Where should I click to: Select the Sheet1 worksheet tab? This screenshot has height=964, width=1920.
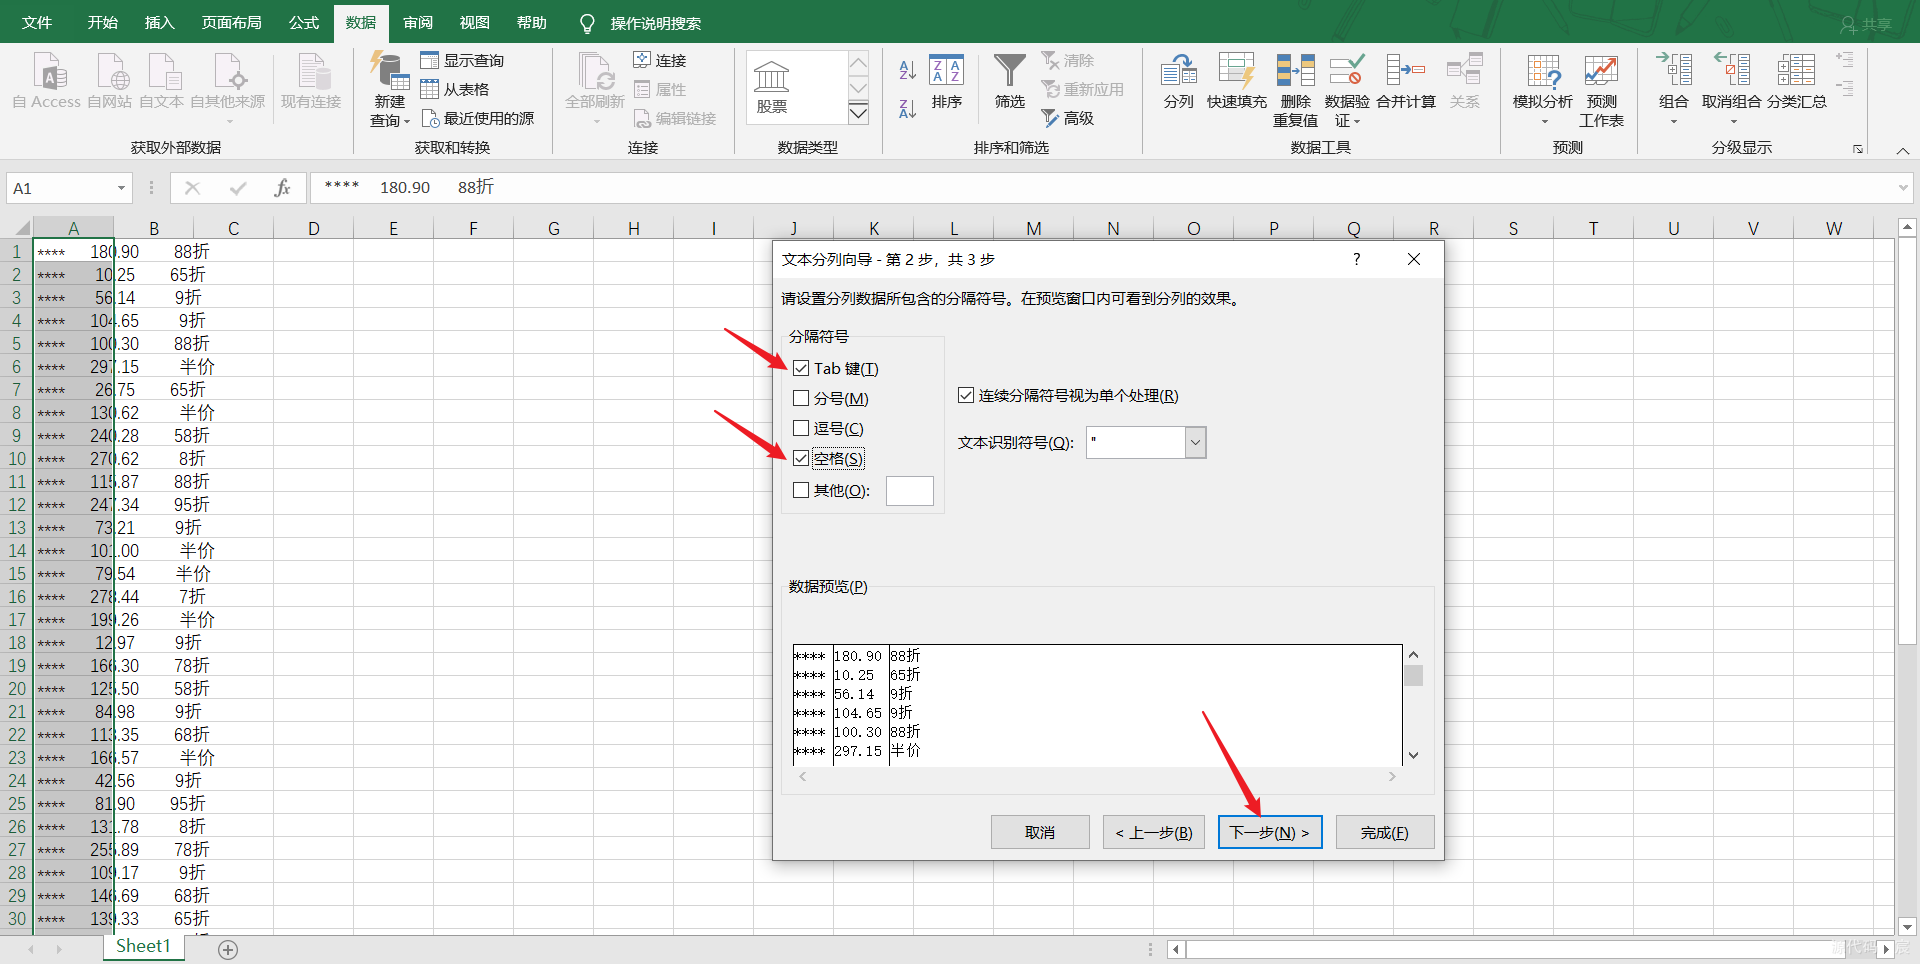(143, 947)
